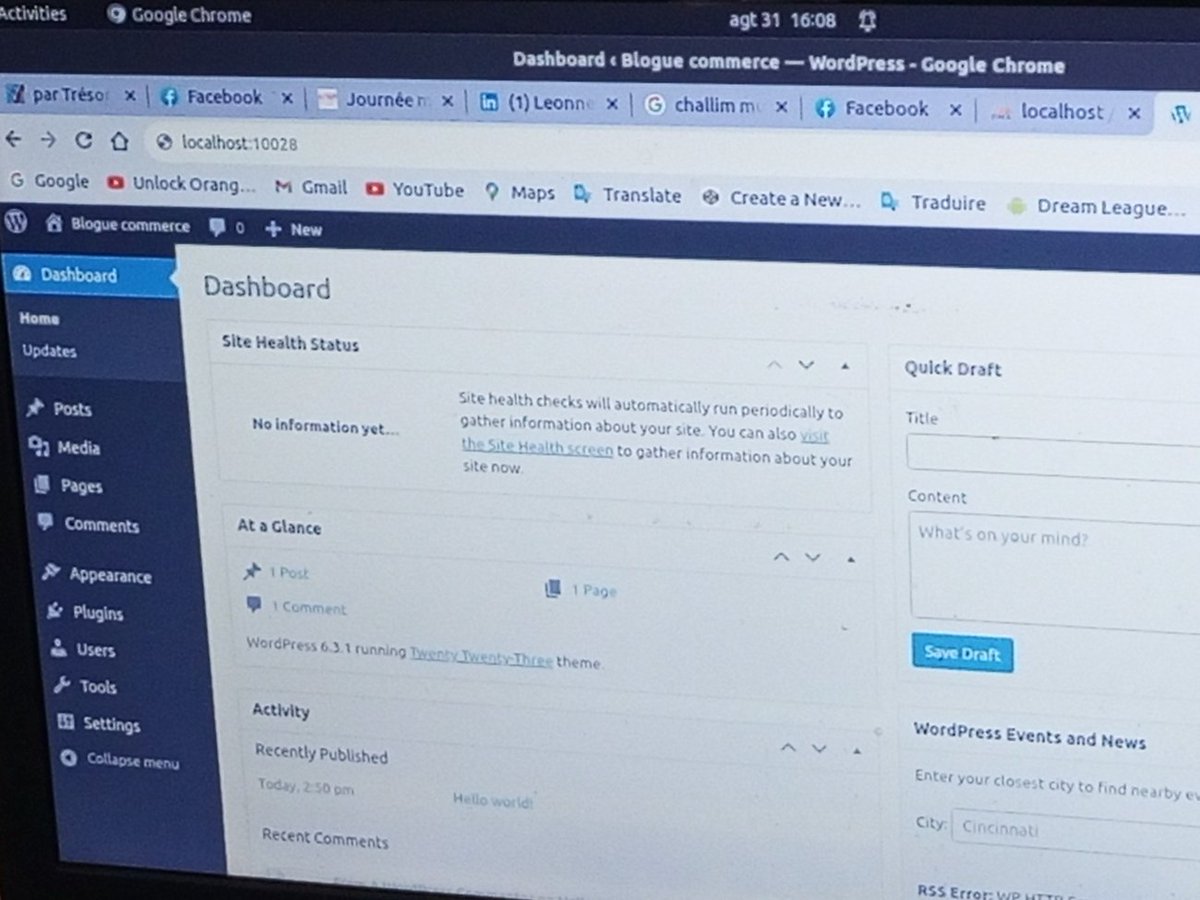1200x900 pixels.
Task: Open Activities overview
Action: tap(32, 13)
